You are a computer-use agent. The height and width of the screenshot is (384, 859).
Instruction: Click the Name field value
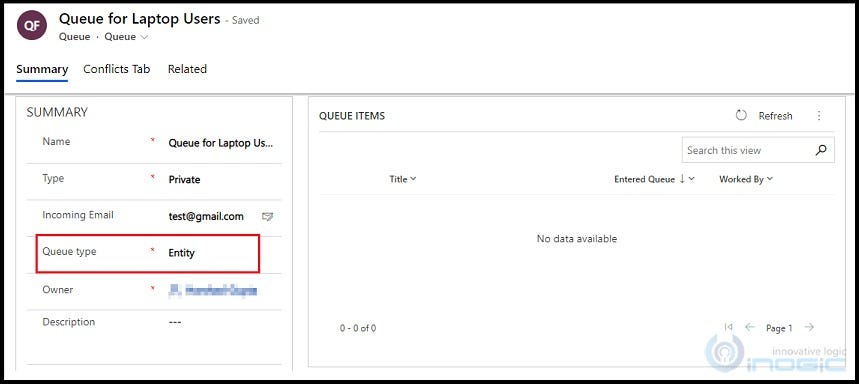[x=221, y=144]
